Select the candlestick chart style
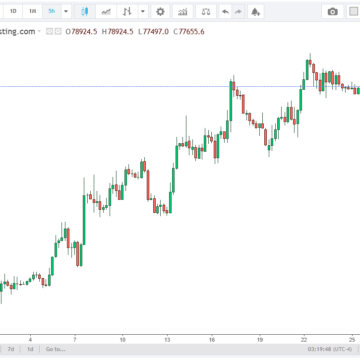This screenshot has width=360, height=360. (x=85, y=12)
